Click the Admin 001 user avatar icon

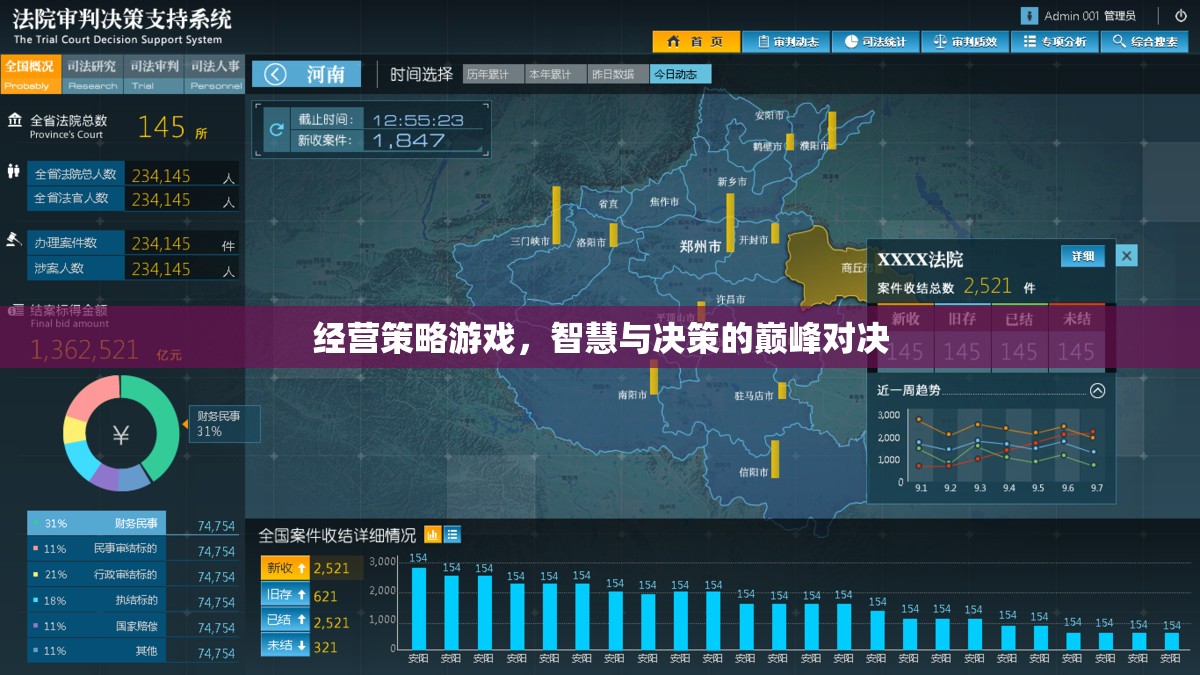point(1029,15)
